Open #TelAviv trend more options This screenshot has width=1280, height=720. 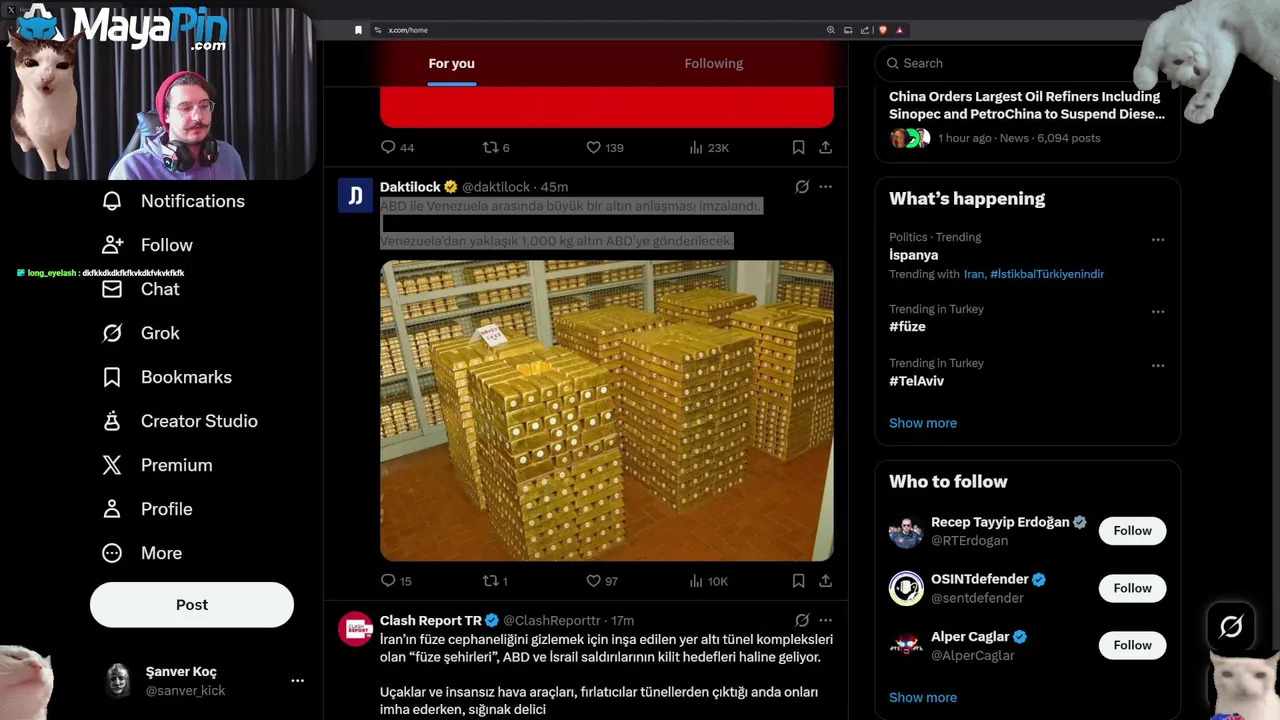(1157, 366)
